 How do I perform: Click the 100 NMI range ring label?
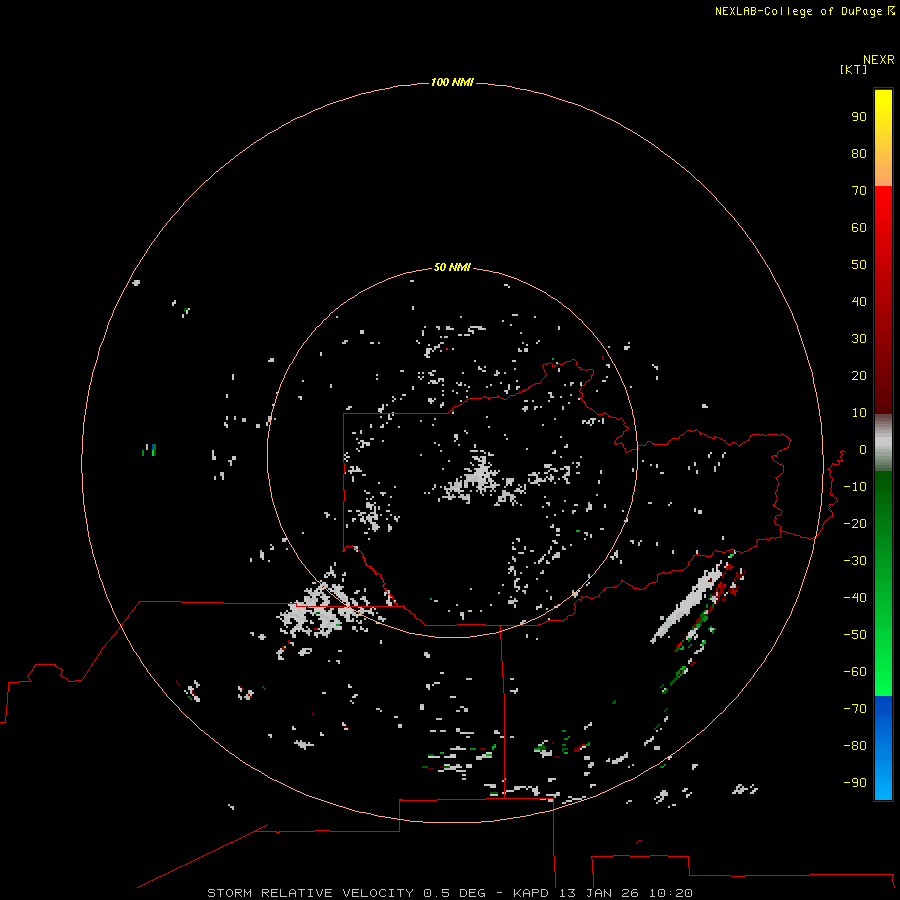click(452, 82)
